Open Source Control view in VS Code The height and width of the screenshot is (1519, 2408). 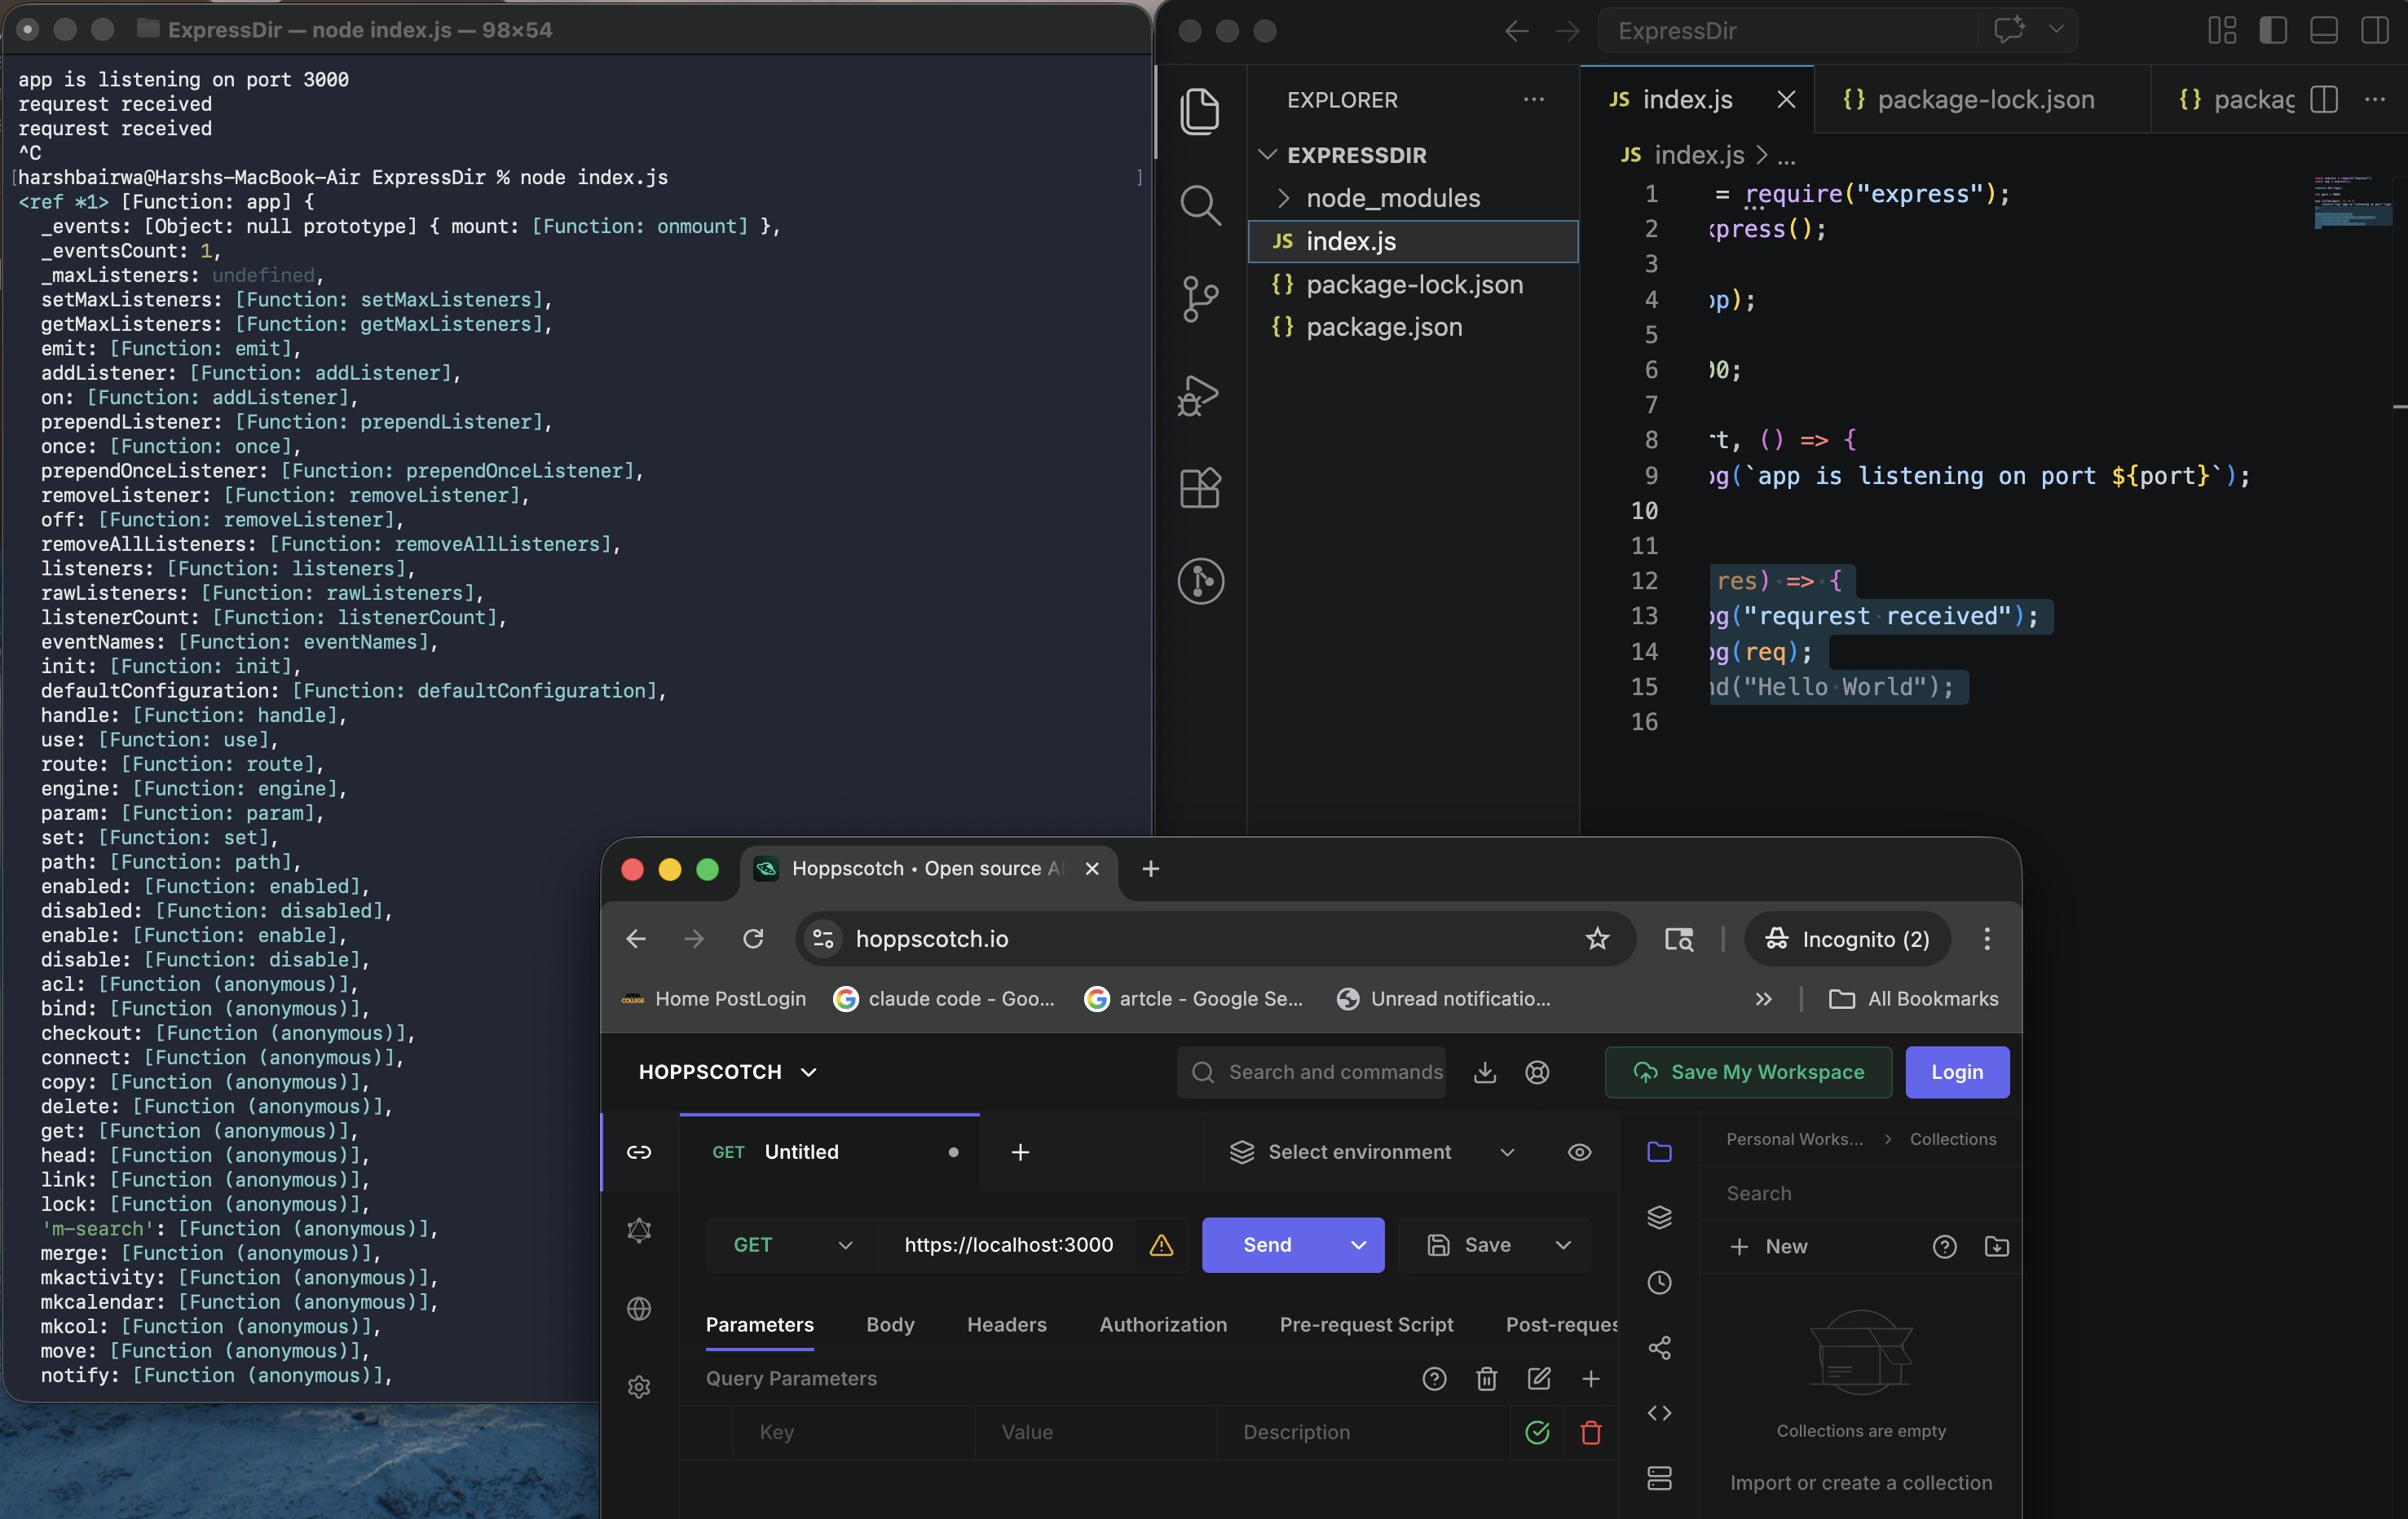(x=1200, y=299)
